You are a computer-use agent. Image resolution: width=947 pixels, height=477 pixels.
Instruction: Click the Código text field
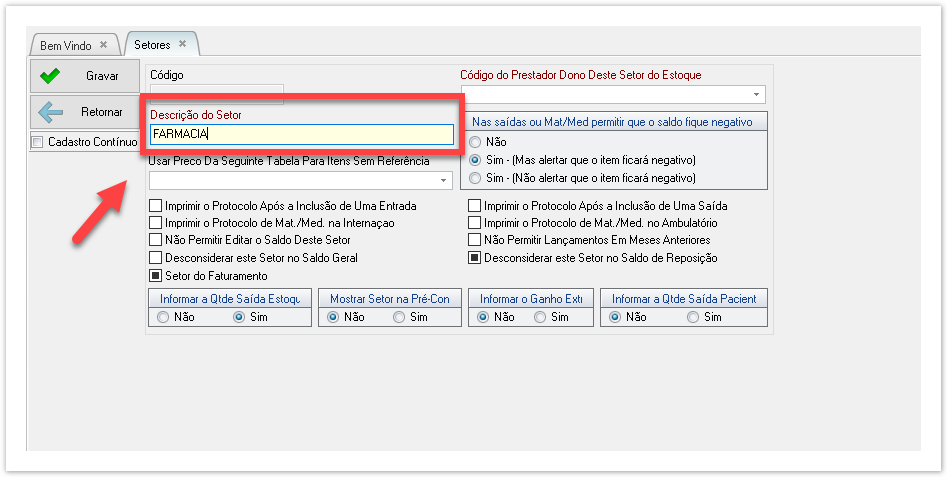[216, 94]
